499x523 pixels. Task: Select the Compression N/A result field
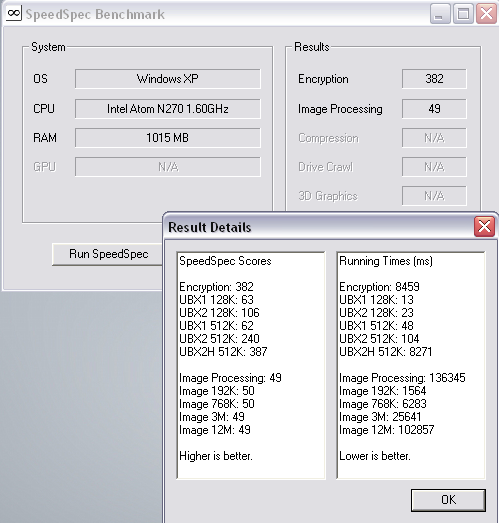click(x=434, y=138)
